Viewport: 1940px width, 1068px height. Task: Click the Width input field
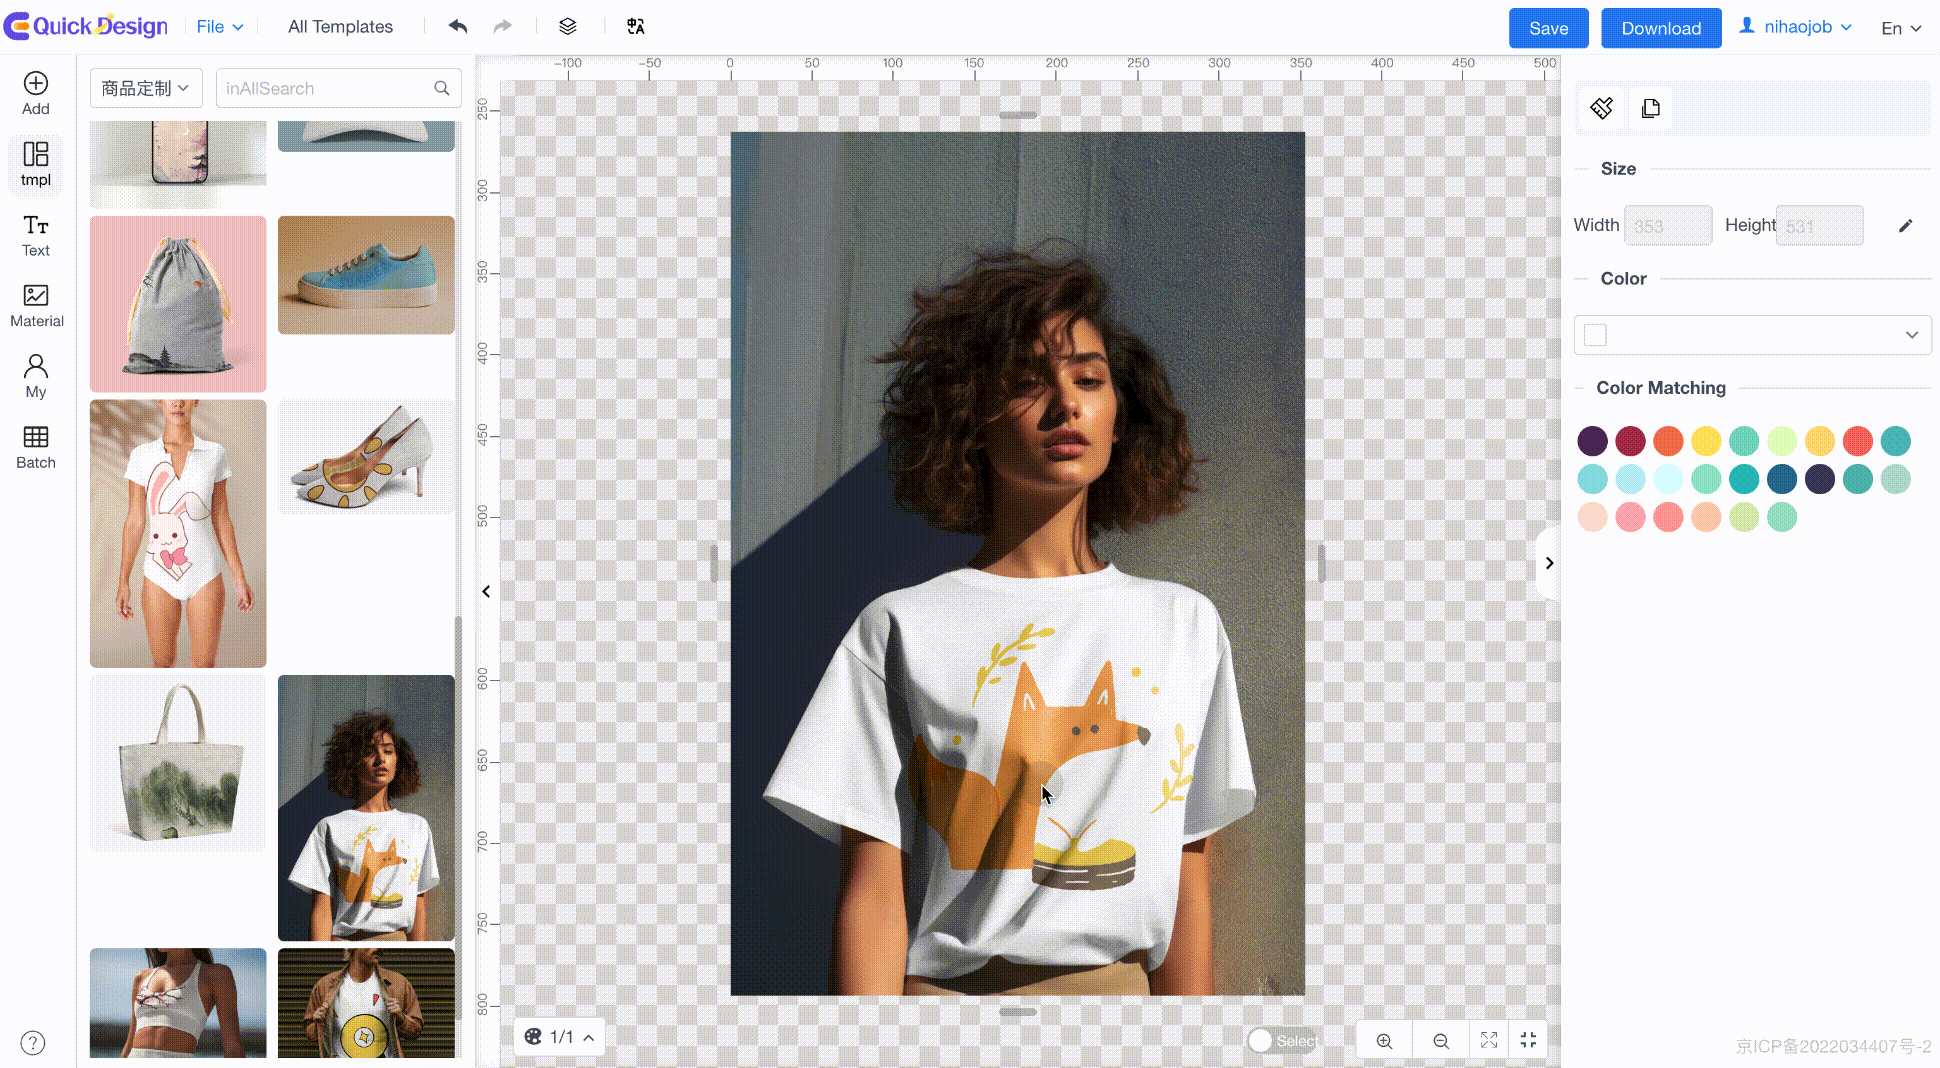(x=1668, y=225)
